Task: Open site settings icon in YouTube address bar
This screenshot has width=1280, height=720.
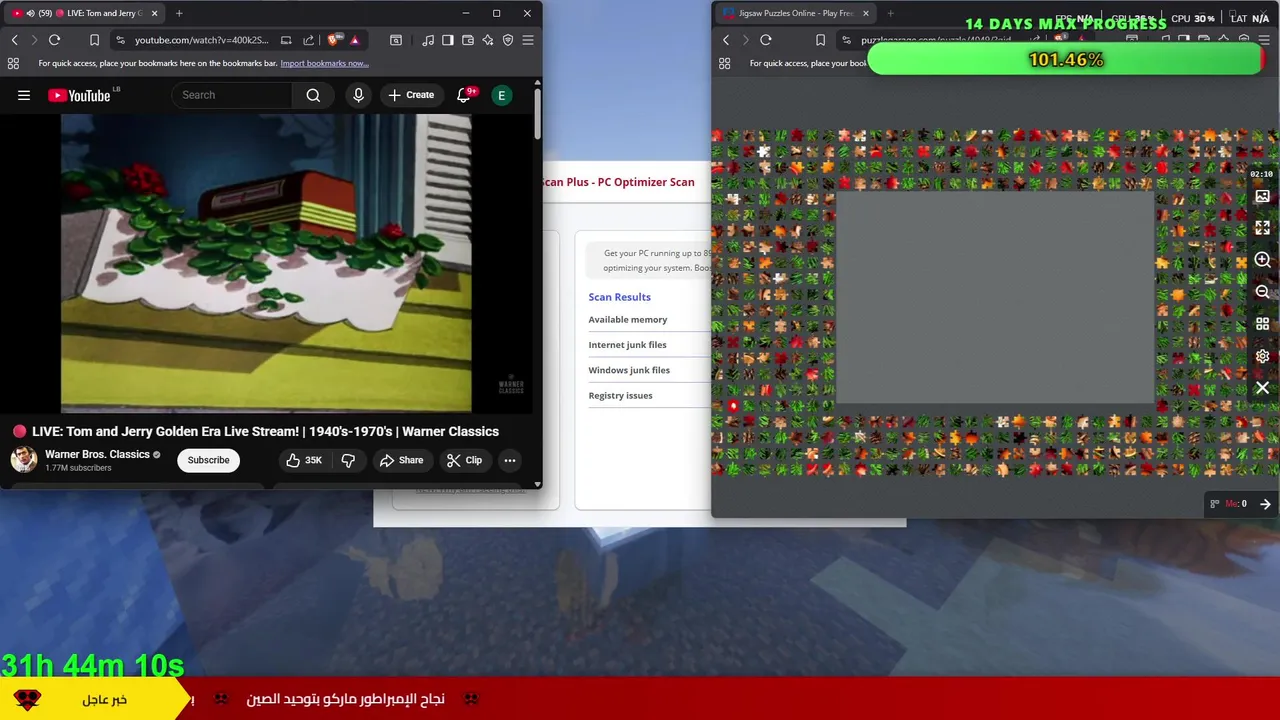Action: point(120,40)
